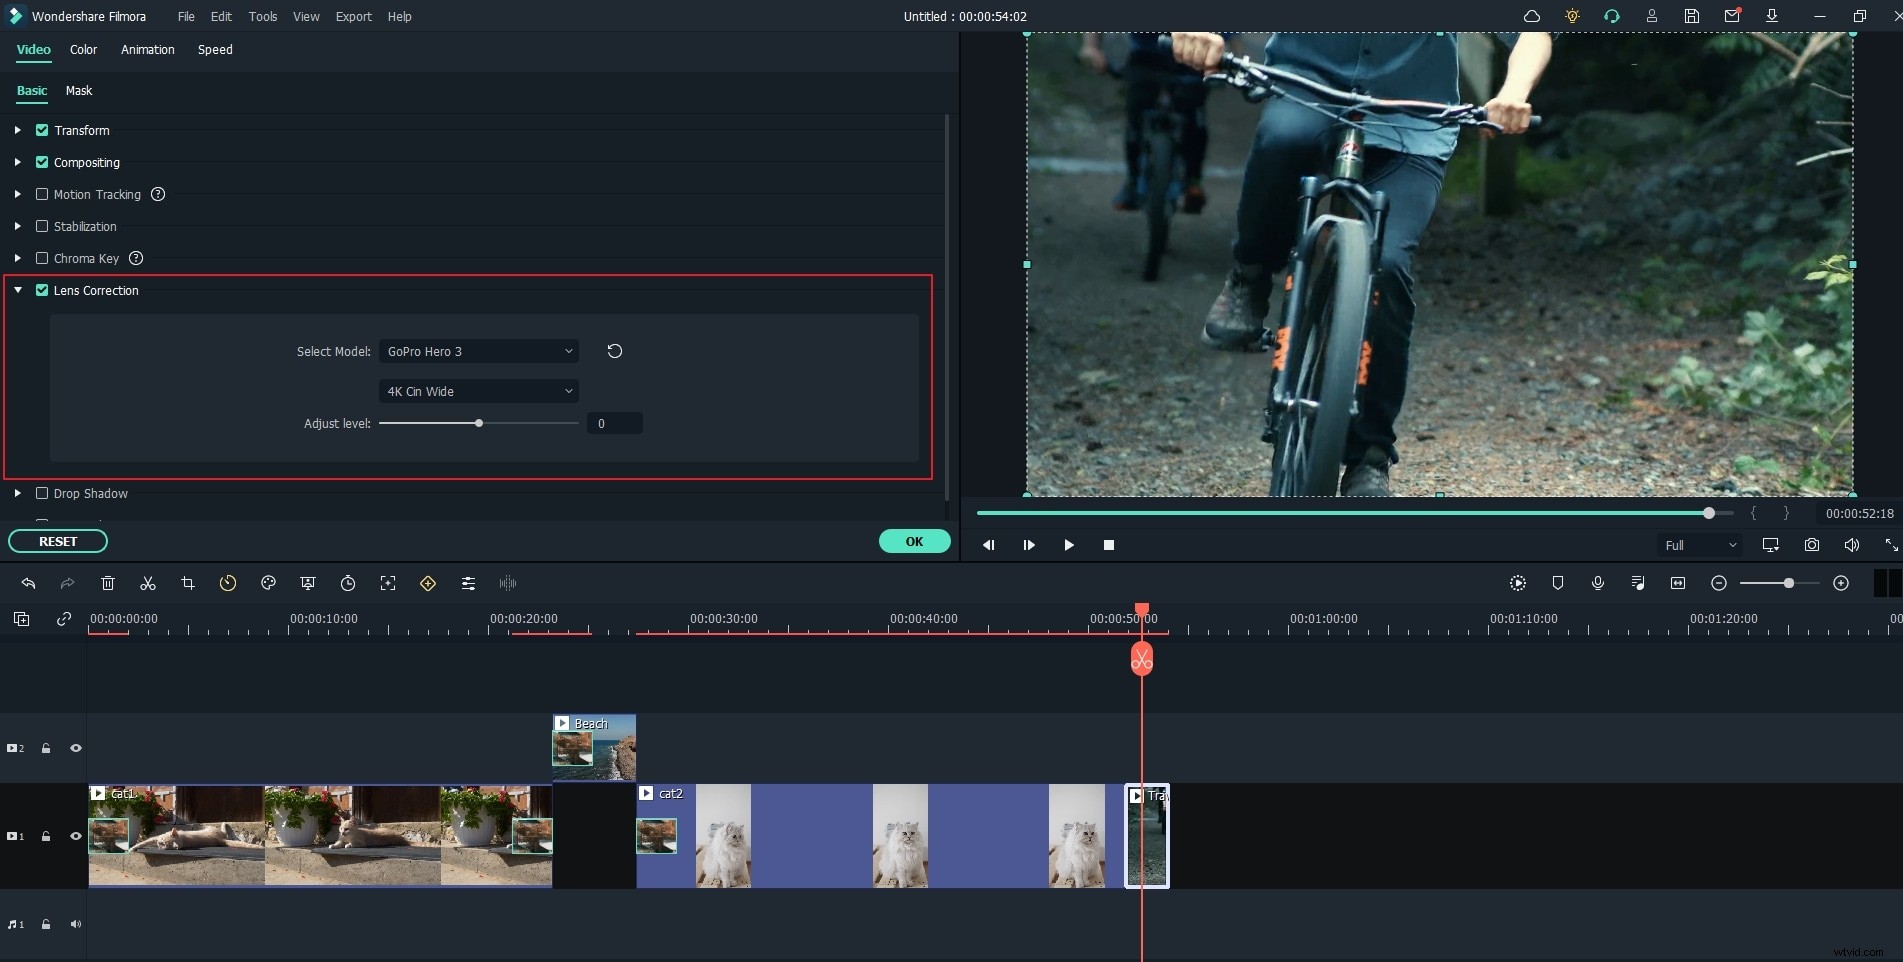The image size is (1903, 962).
Task: Click the Undo arrow
Action: tap(28, 583)
